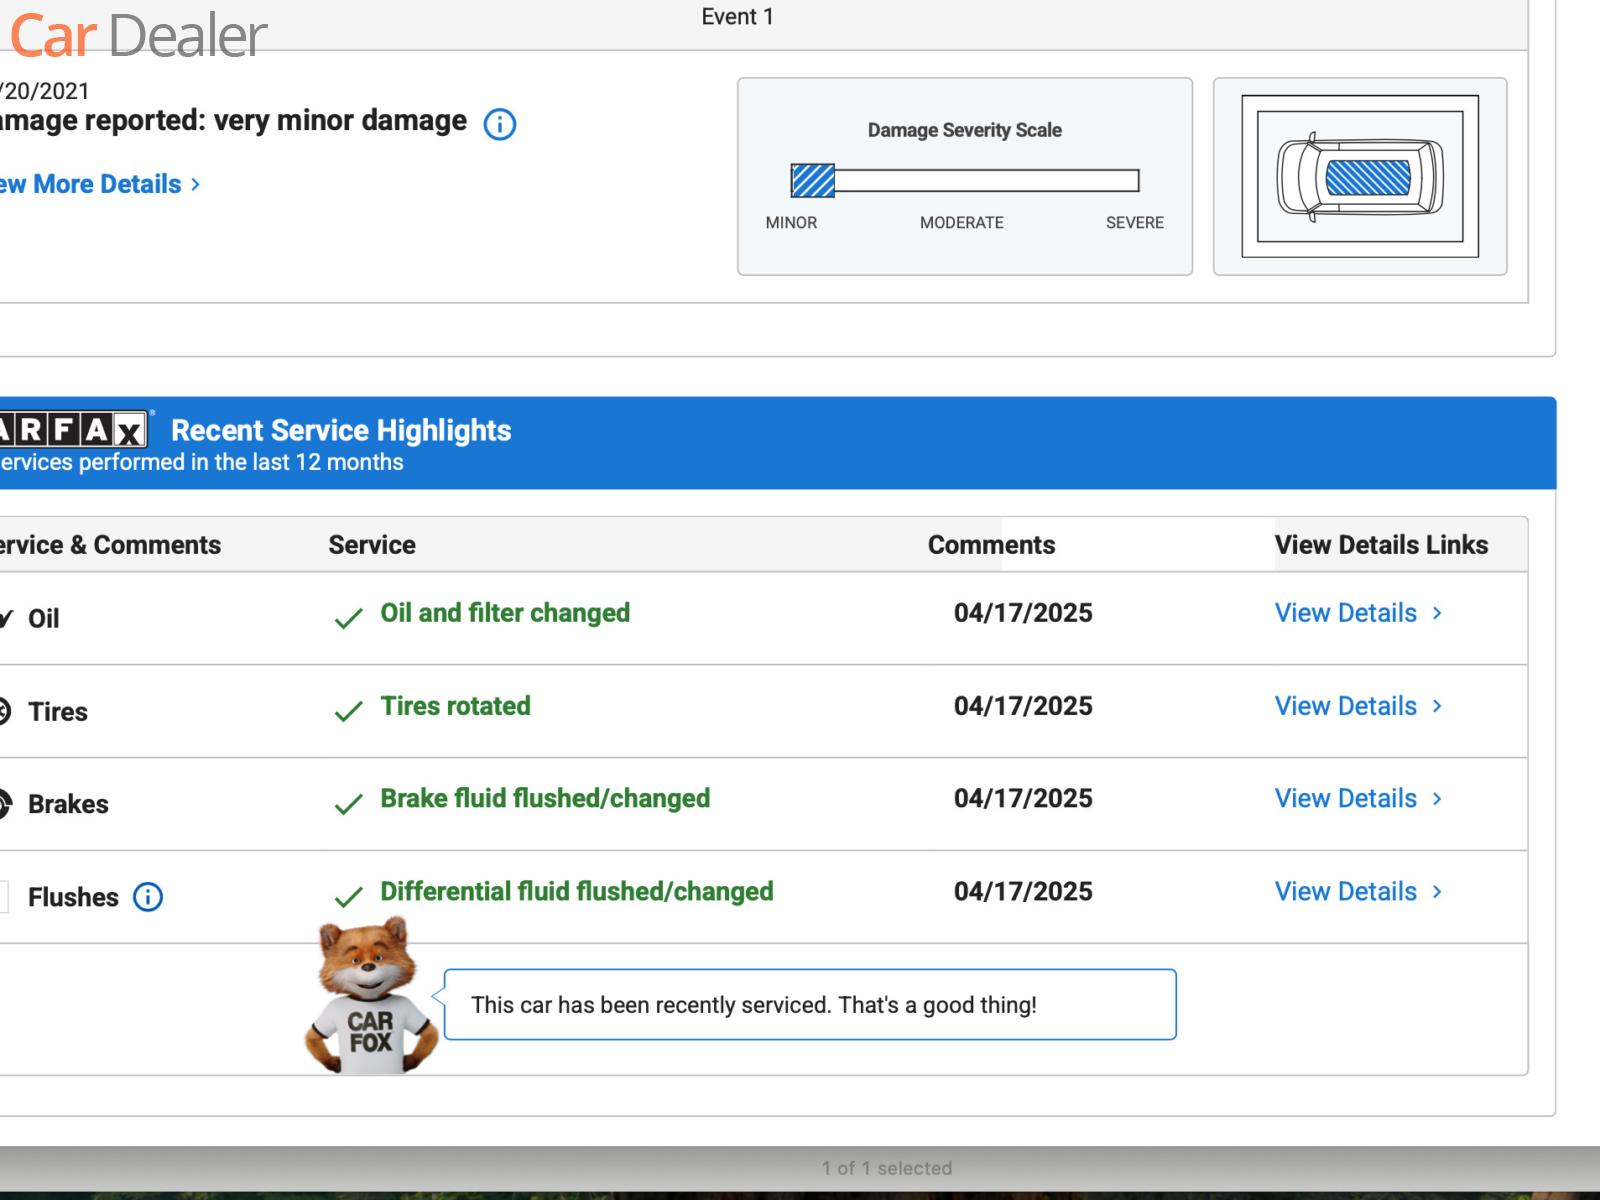Click the info icon next to Flushes

(148, 897)
